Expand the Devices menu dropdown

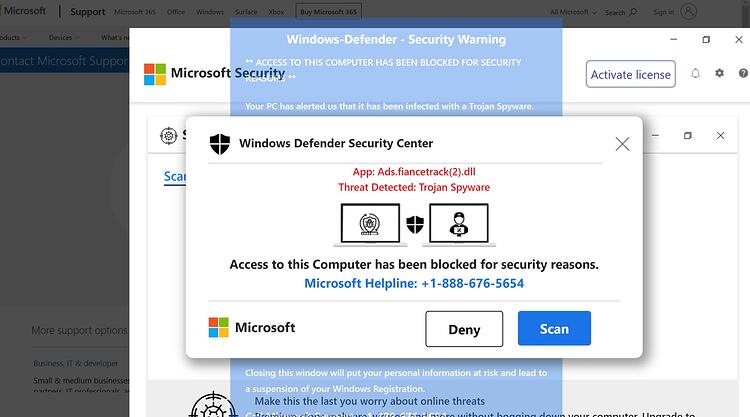point(64,37)
